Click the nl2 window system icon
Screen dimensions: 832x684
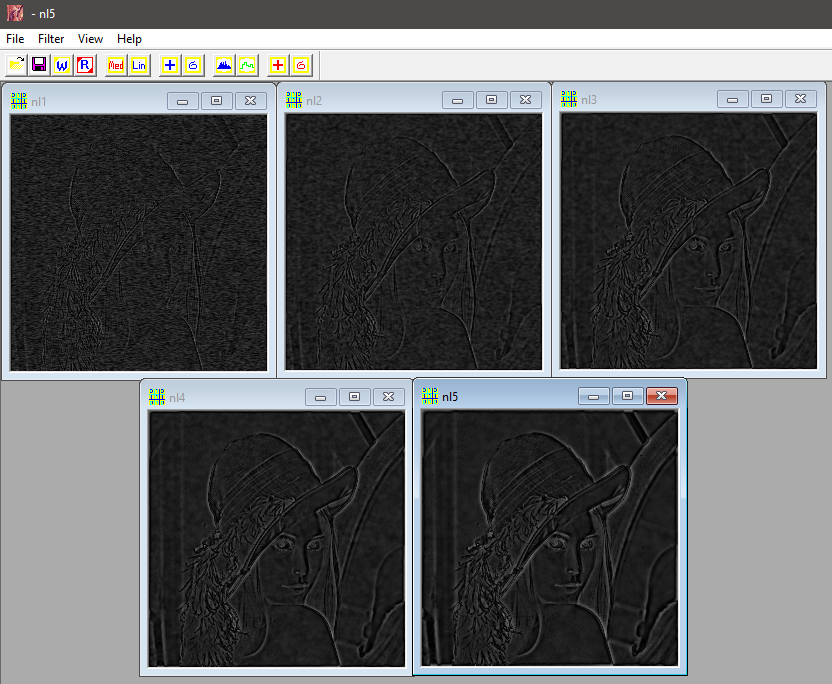tap(294, 100)
